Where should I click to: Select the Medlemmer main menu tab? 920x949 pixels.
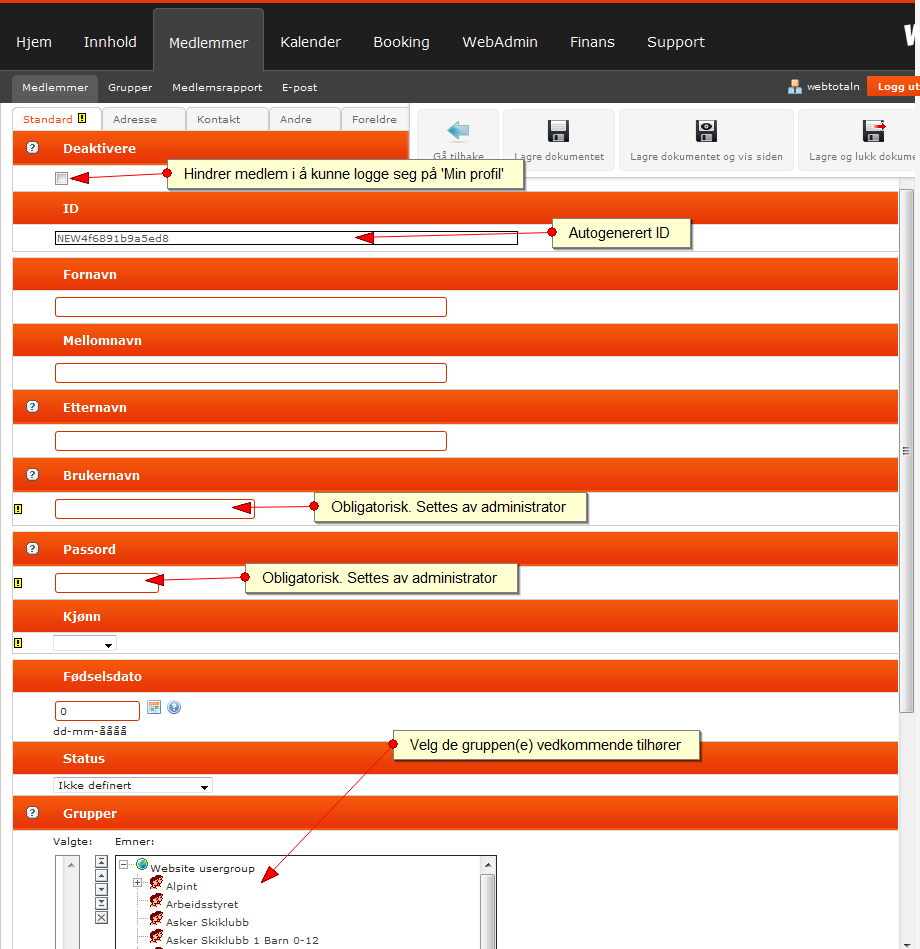(208, 42)
